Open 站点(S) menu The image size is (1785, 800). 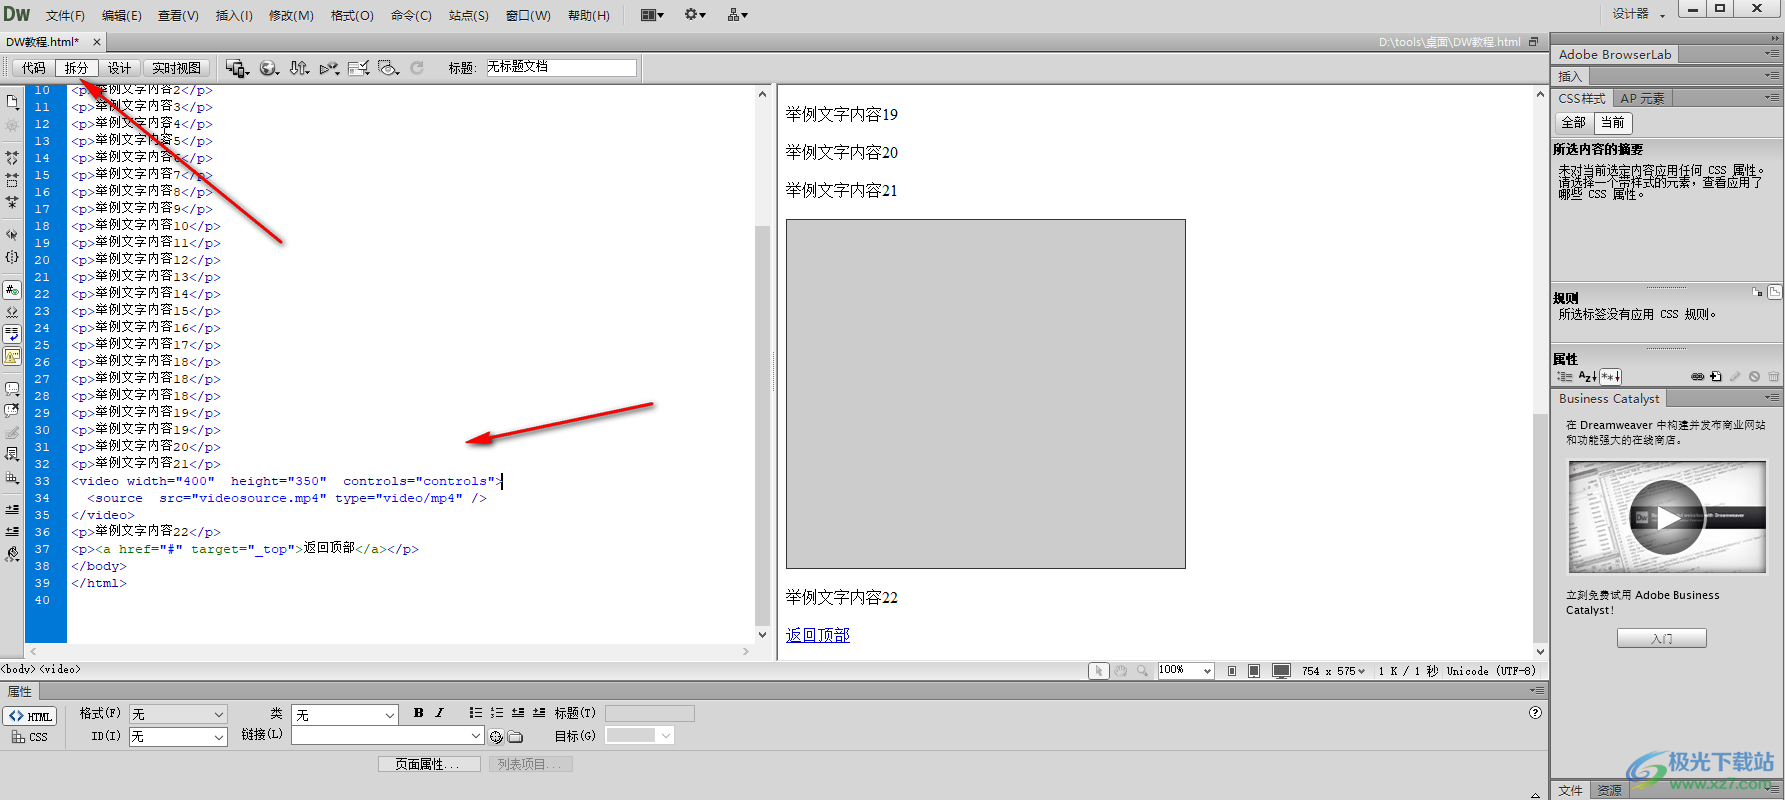[469, 15]
